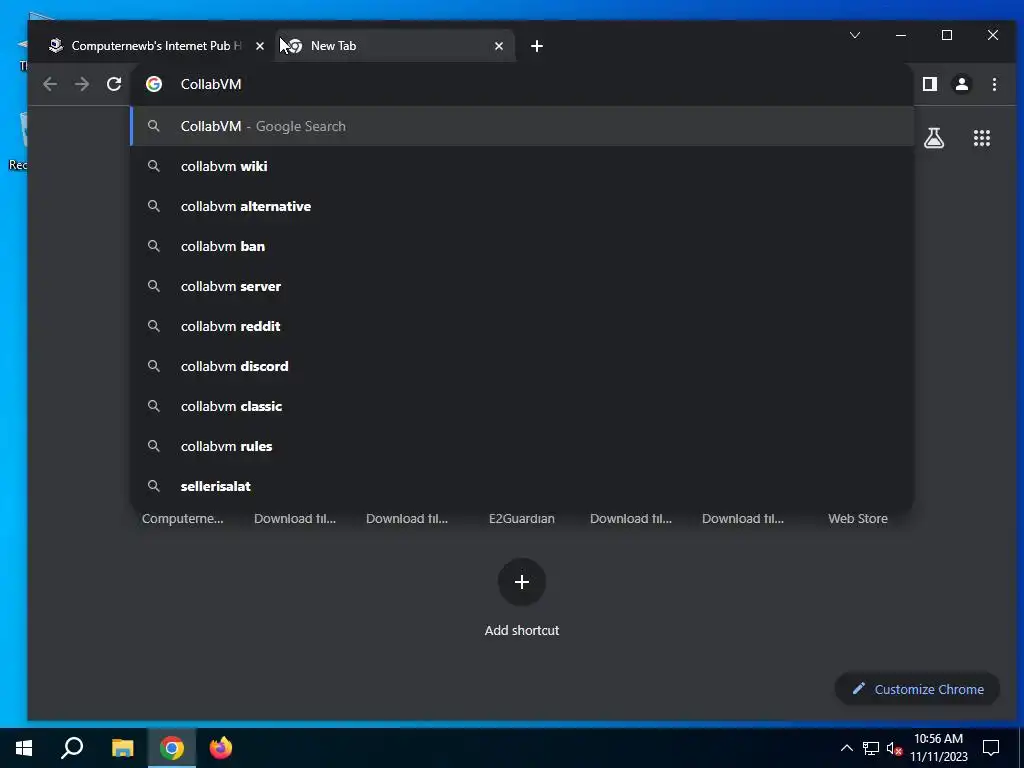This screenshot has width=1024, height=768.
Task: Click the muted volume tray icon
Action: pyautogui.click(x=894, y=748)
